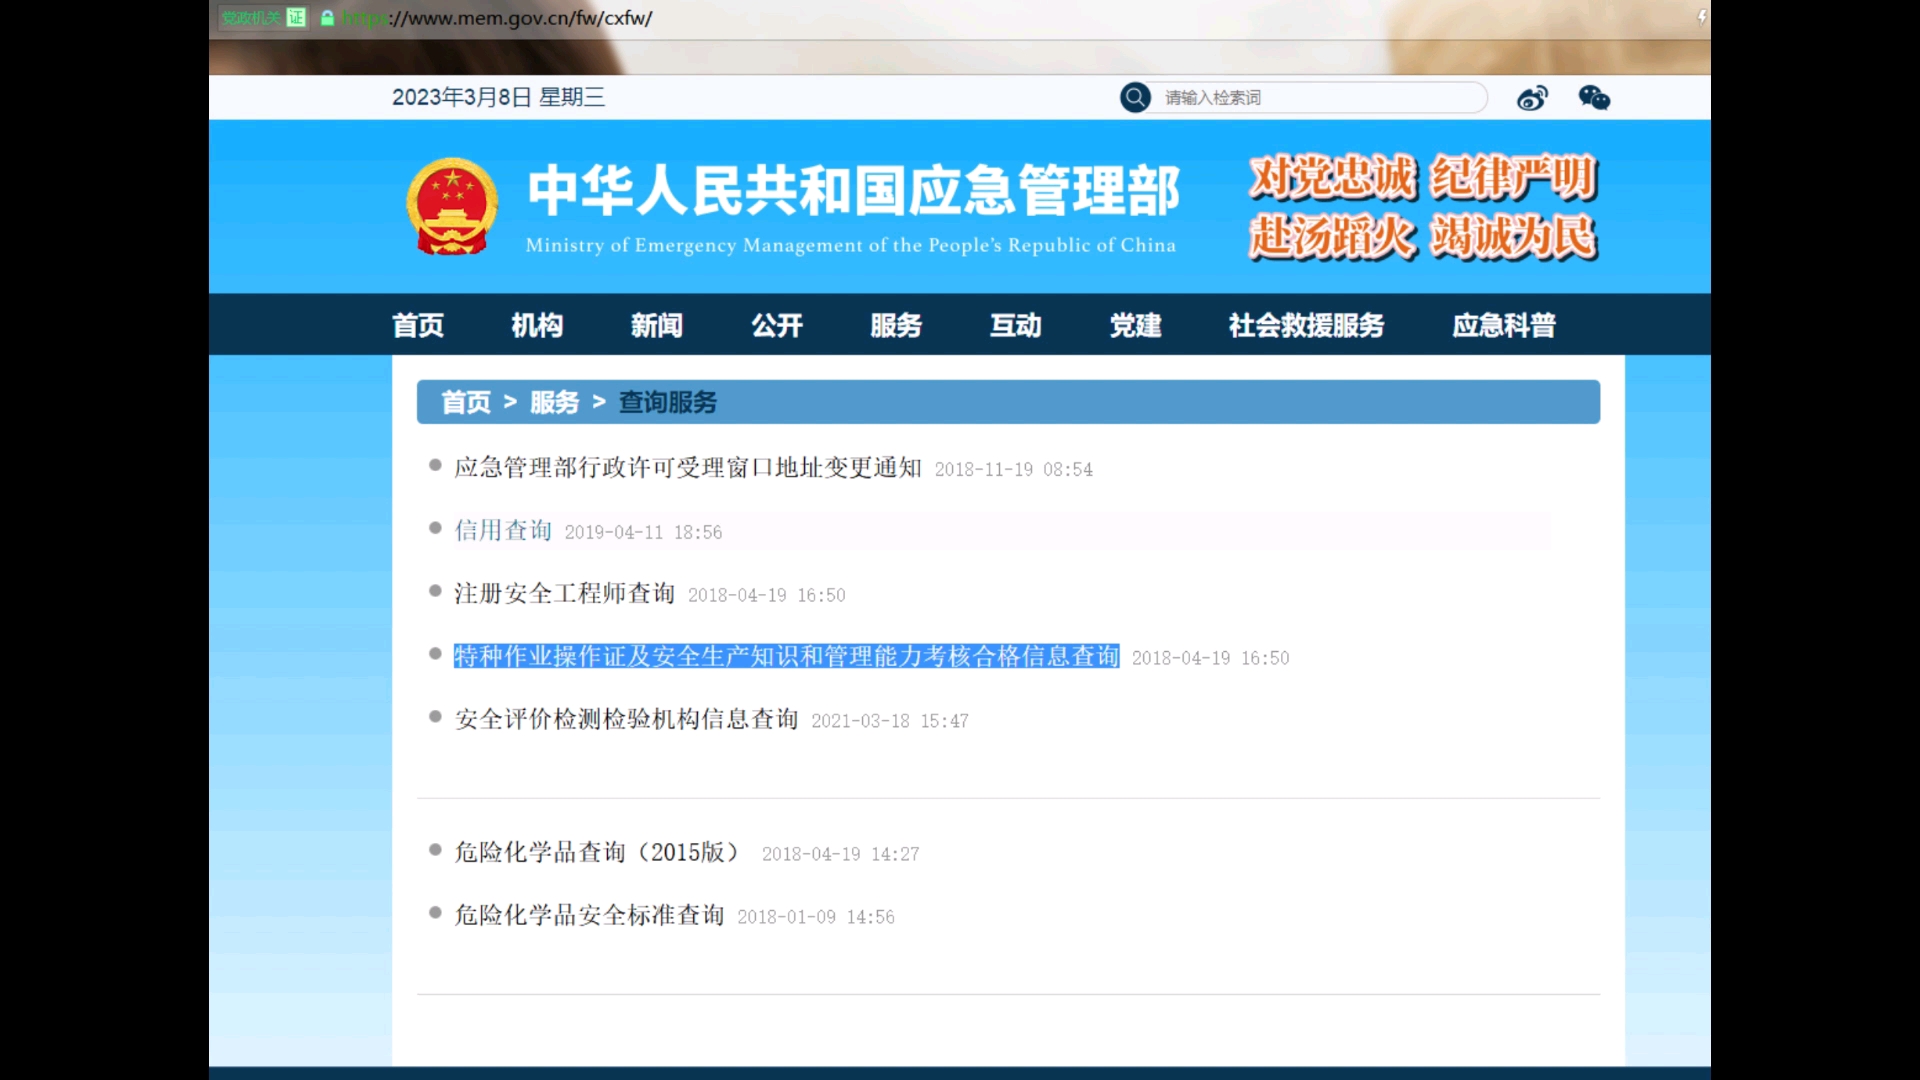The image size is (1920, 1080).
Task: Click the timestamp 2021-03-18 15:47
Action: pos(890,721)
